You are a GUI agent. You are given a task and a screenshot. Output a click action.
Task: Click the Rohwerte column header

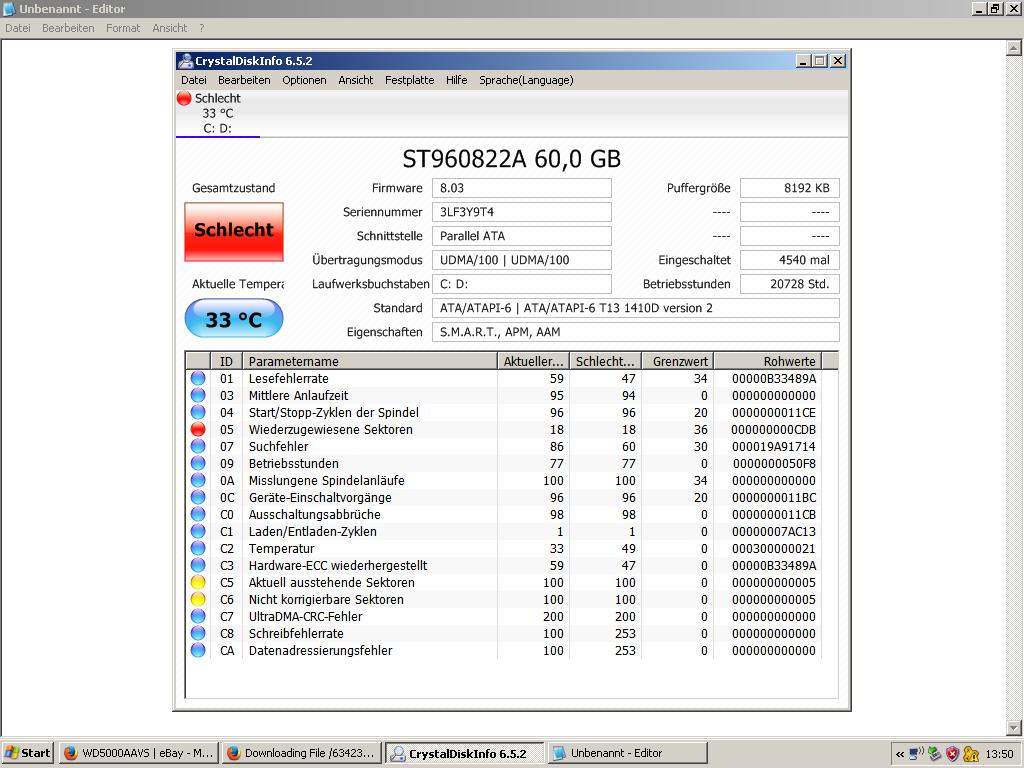[767, 361]
